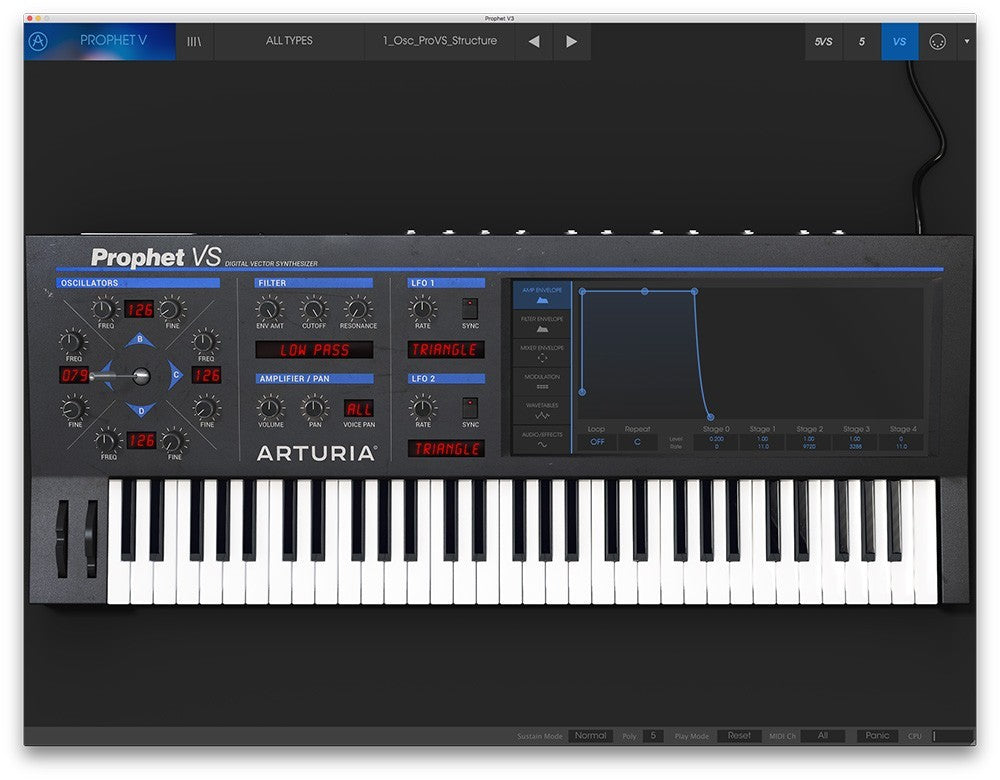Click the pitch bend wheel

point(62,539)
